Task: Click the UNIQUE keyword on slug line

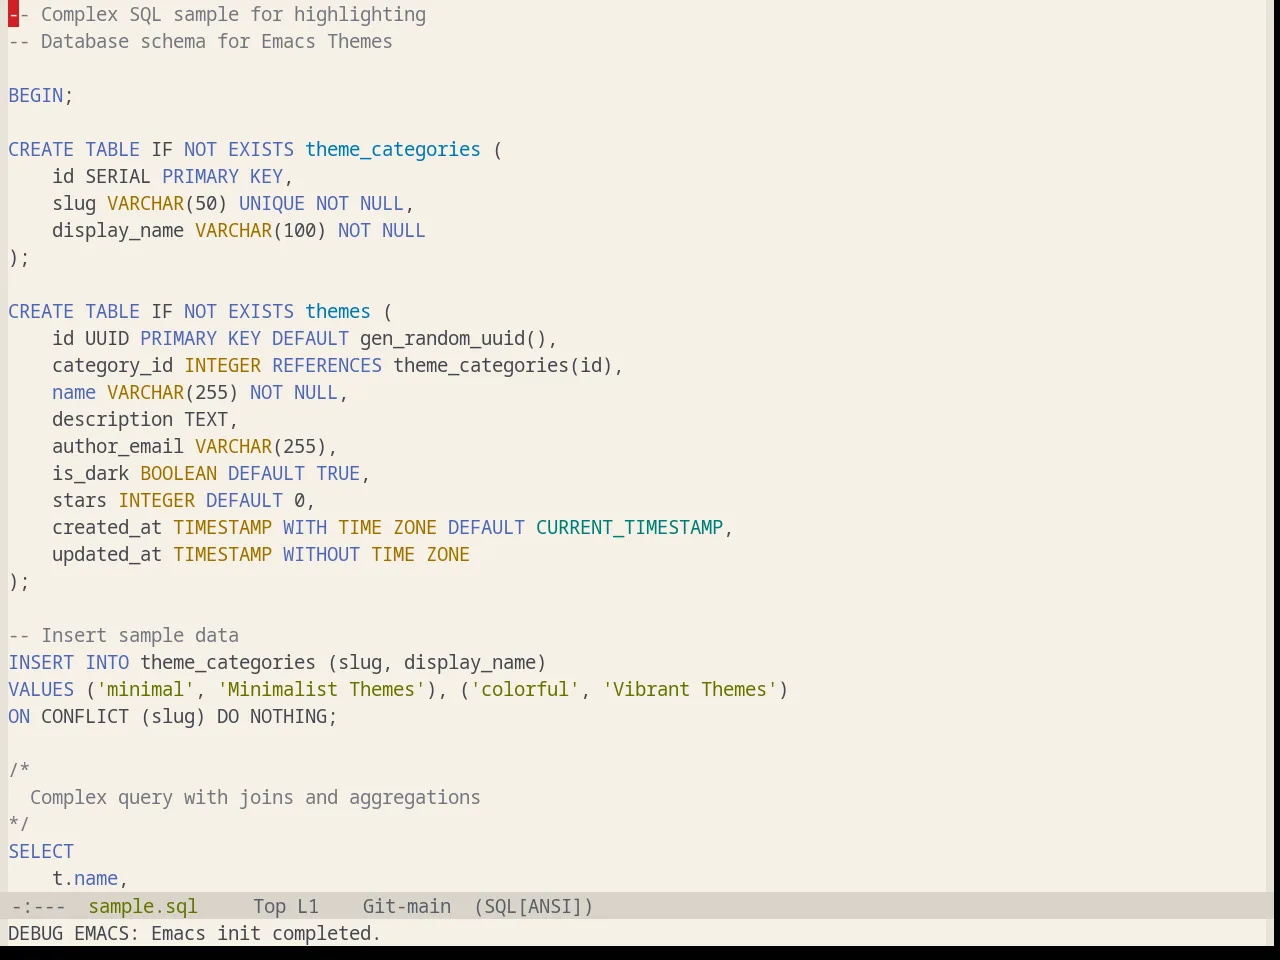Action: coord(272,204)
